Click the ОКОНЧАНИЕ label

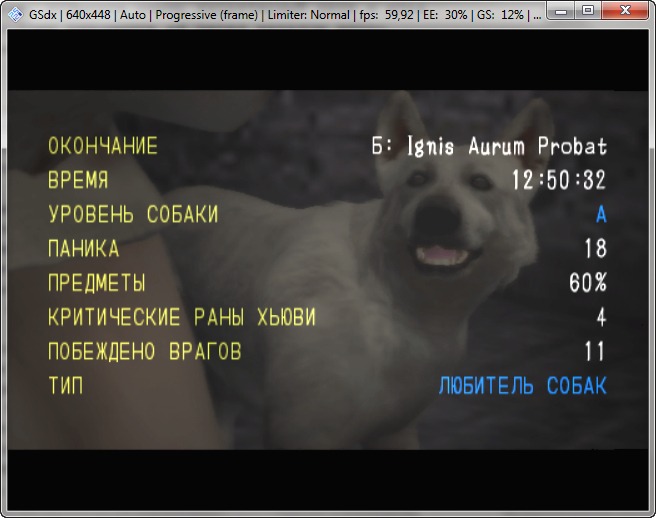(103, 146)
